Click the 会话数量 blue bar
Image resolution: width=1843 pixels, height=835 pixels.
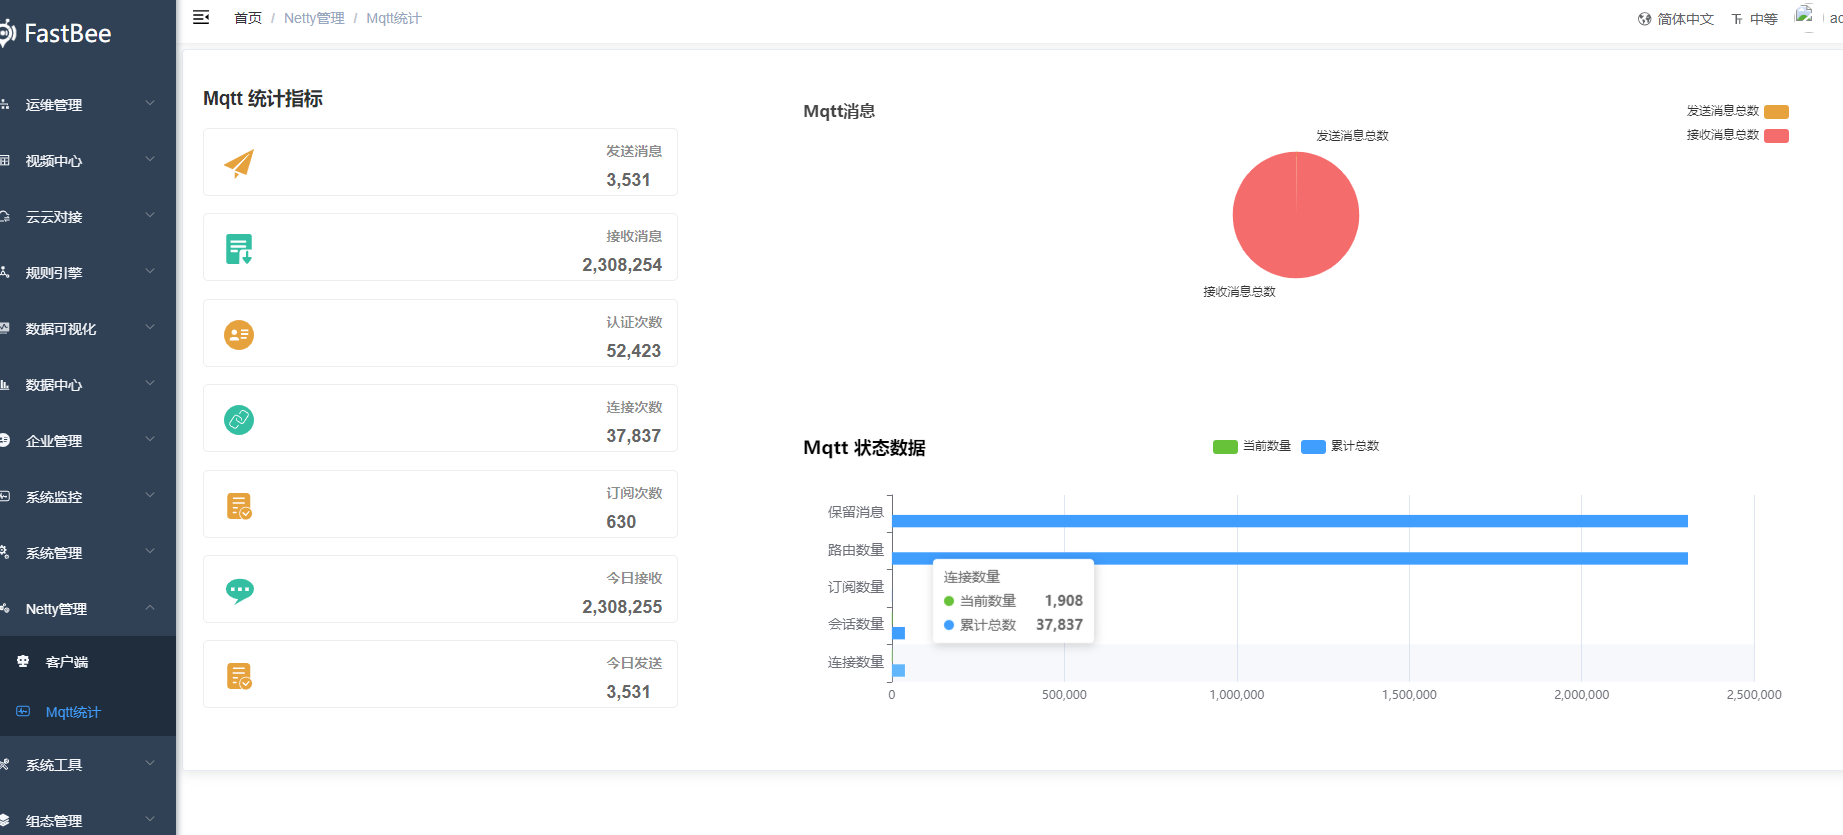[x=898, y=633]
